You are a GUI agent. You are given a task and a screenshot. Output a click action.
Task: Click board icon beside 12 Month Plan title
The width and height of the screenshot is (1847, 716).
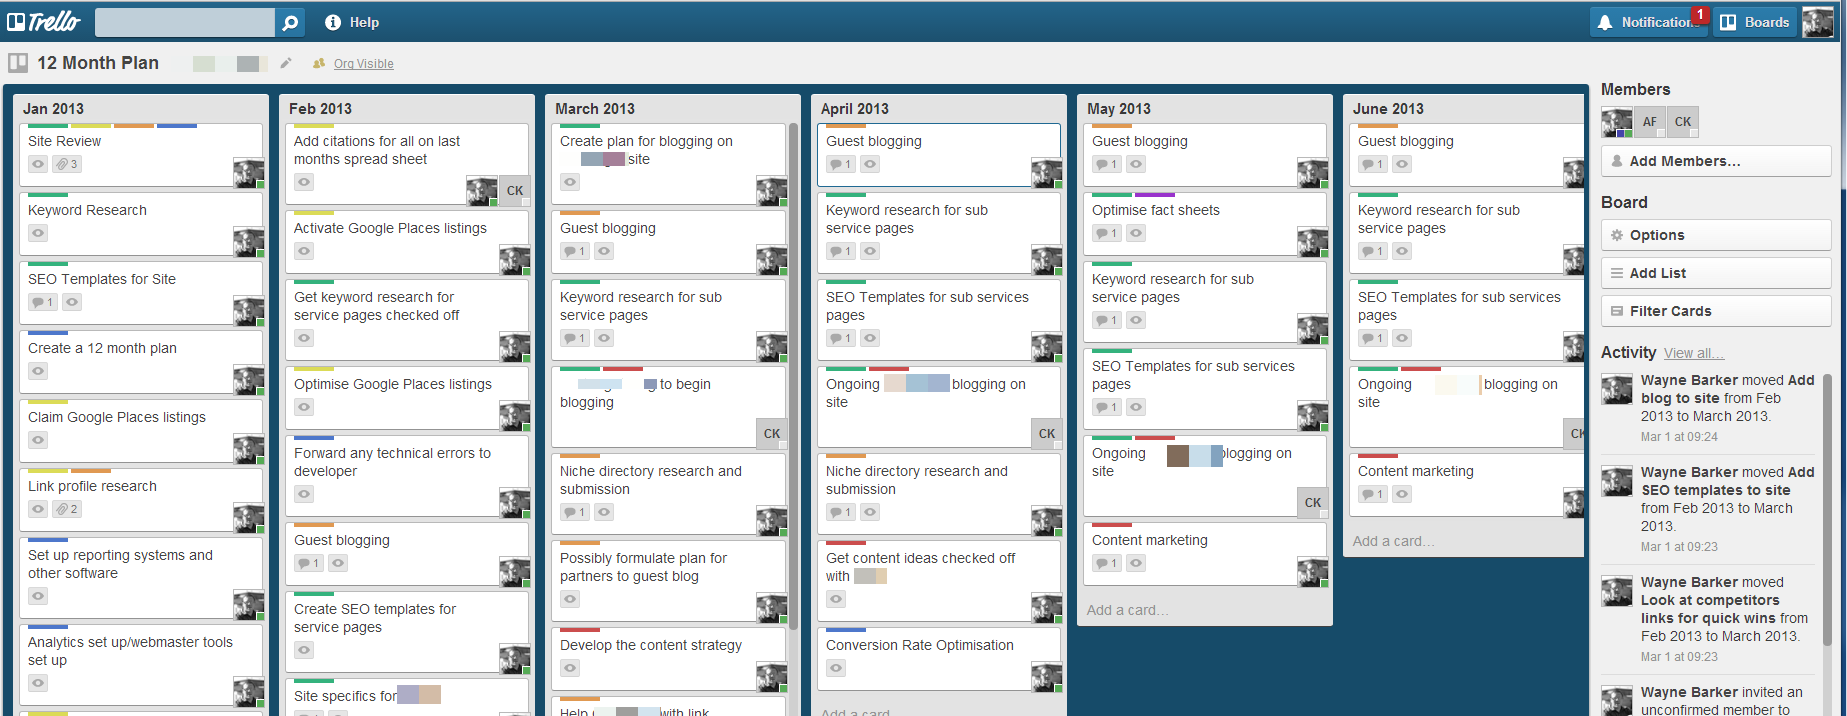(x=18, y=63)
